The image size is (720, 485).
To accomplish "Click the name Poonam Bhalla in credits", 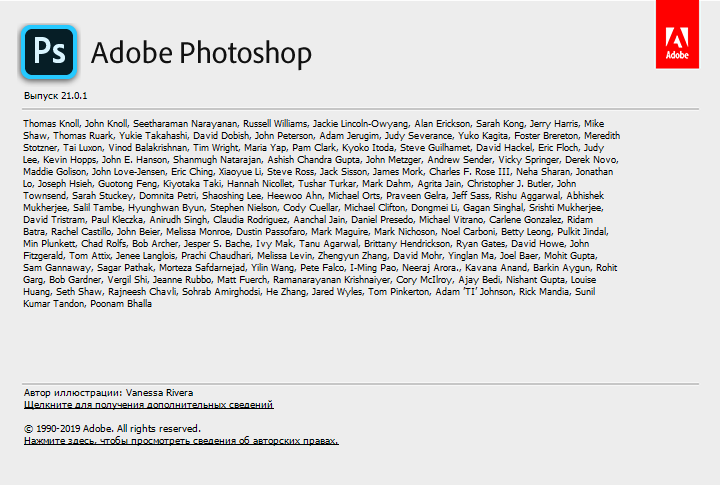I will pos(121,304).
